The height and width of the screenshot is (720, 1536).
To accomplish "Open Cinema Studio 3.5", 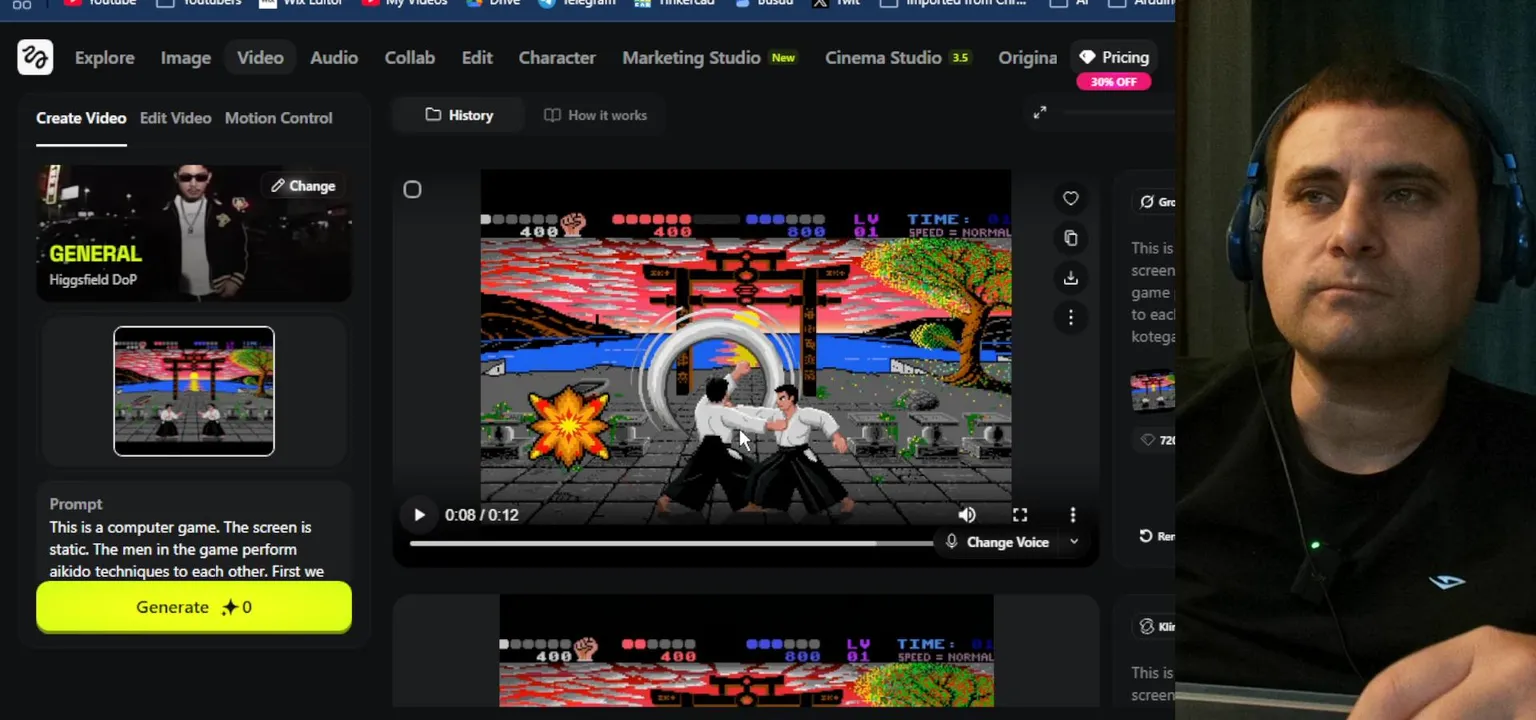I will click(x=897, y=58).
